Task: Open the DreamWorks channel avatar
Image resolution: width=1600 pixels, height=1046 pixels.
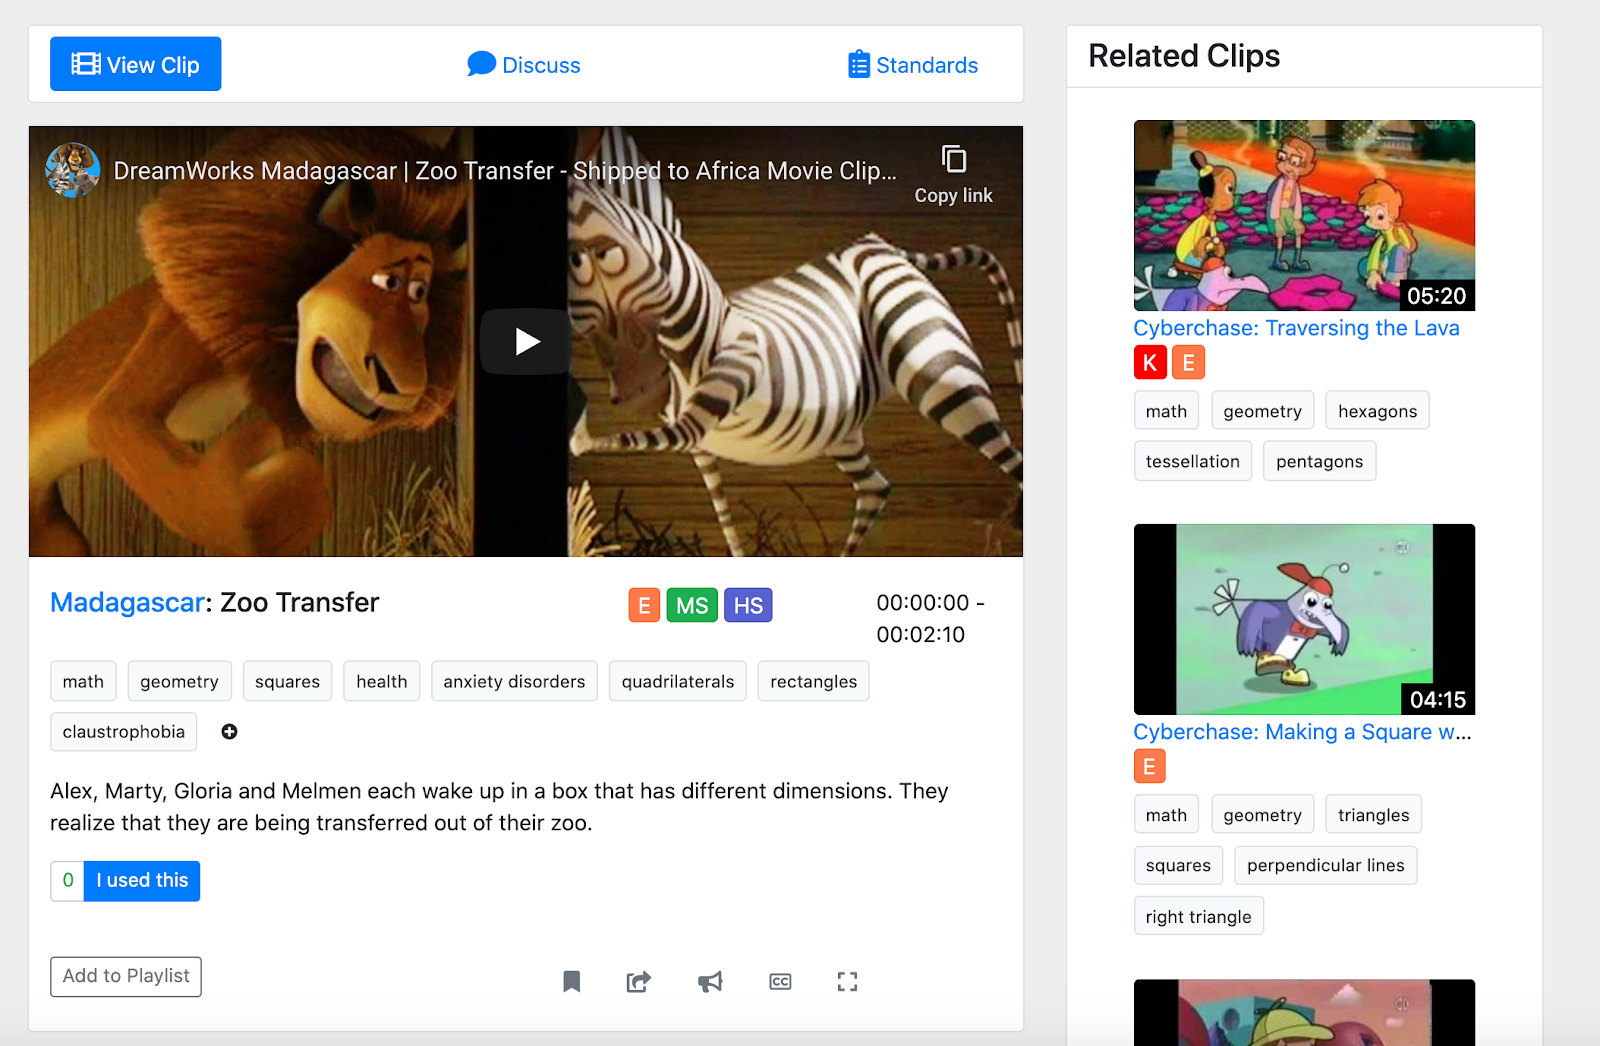Action: [73, 170]
